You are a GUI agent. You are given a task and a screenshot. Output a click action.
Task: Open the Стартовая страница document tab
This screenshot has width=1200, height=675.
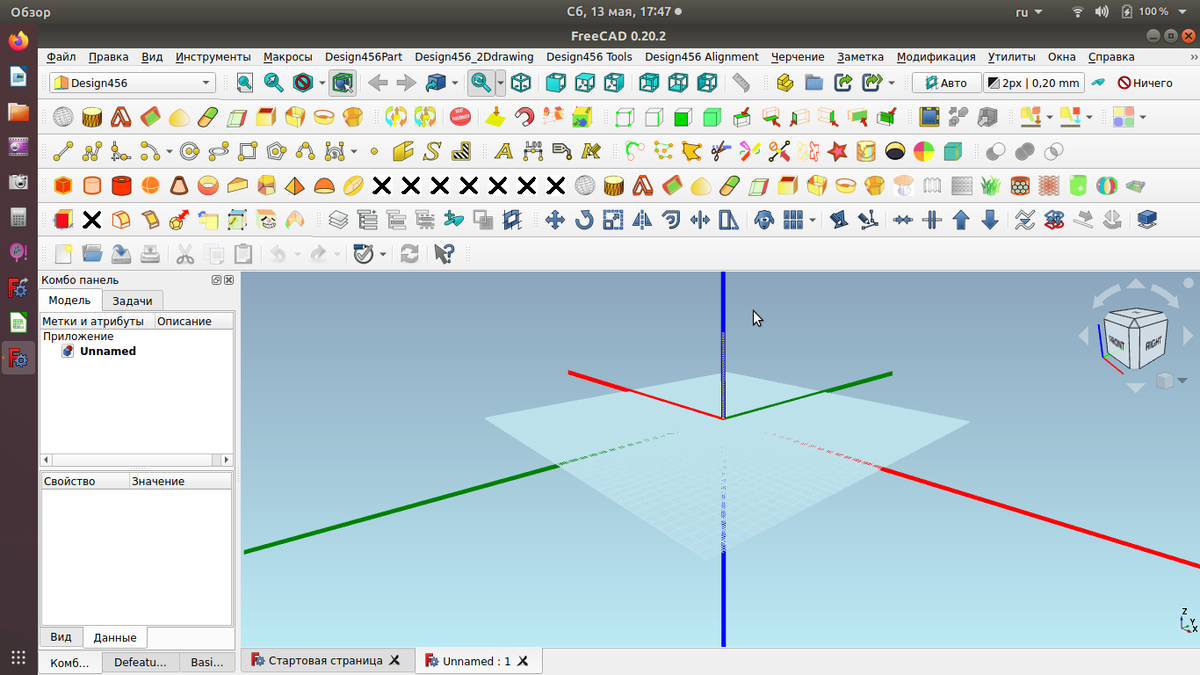tap(325, 661)
